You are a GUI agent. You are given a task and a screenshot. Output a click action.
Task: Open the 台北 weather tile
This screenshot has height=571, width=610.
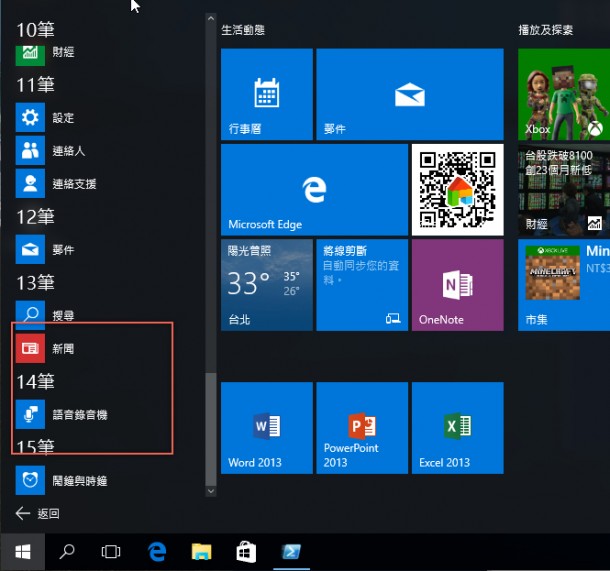point(267,285)
